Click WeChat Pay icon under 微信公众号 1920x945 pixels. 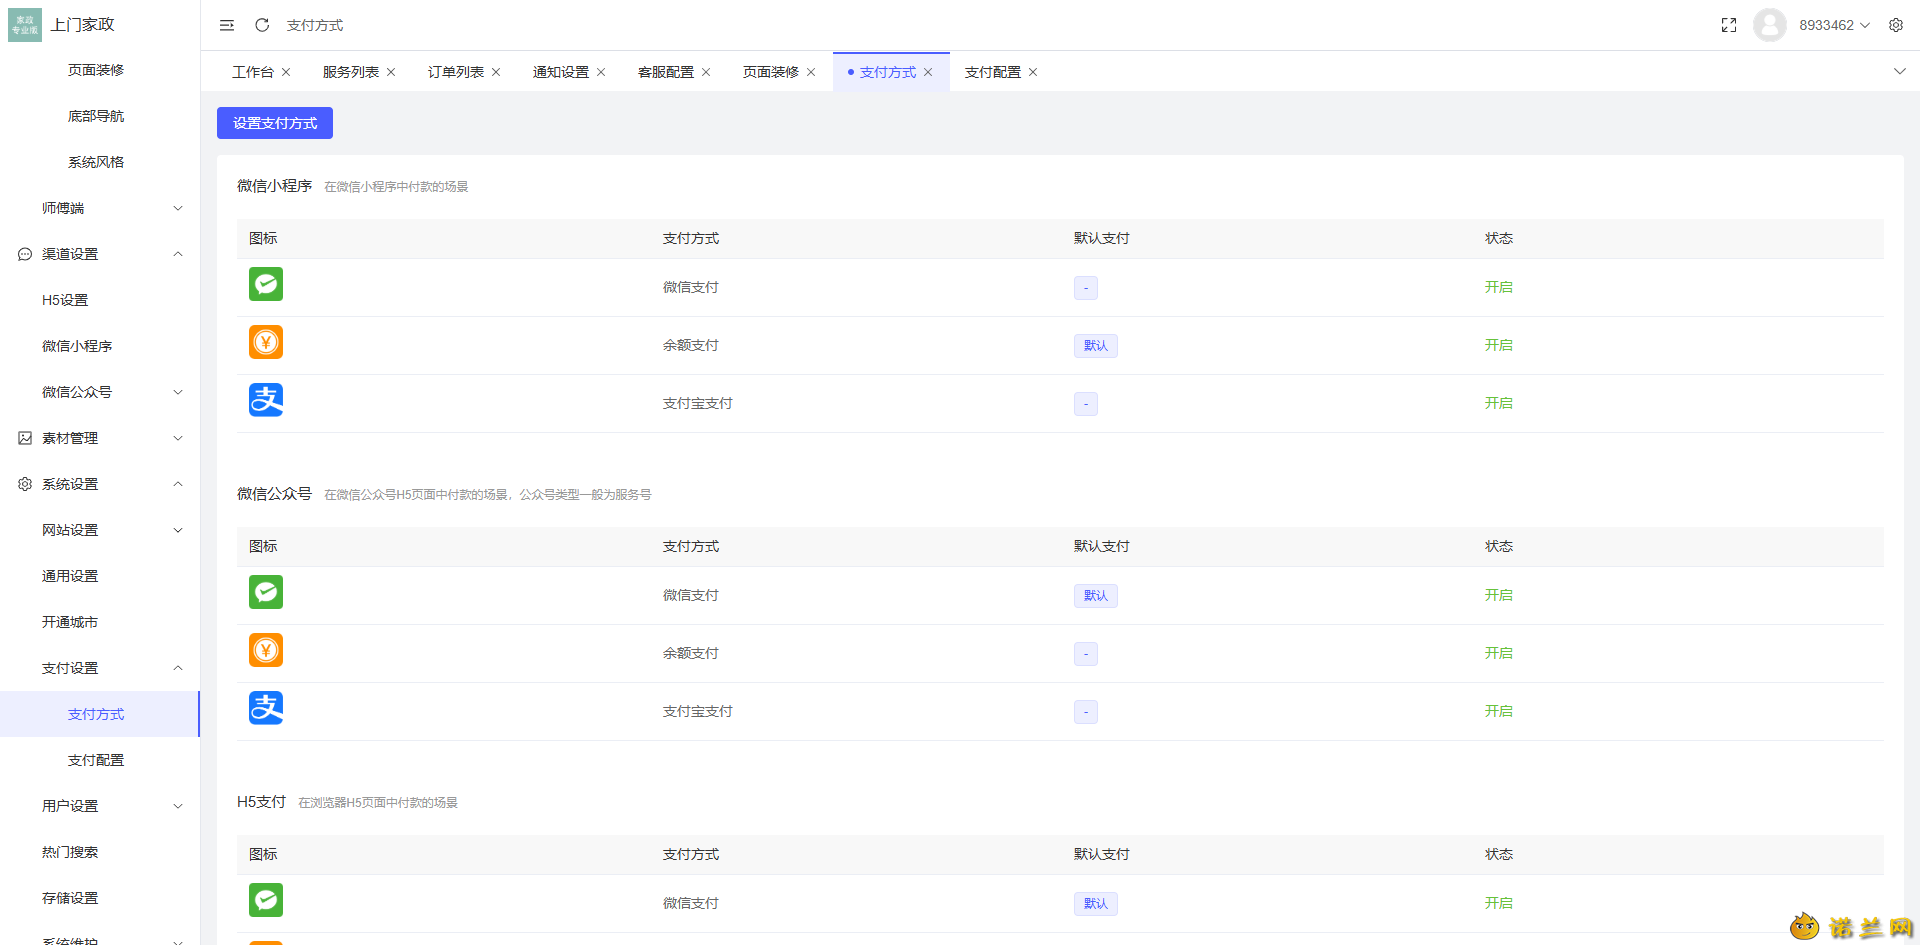[x=266, y=592]
